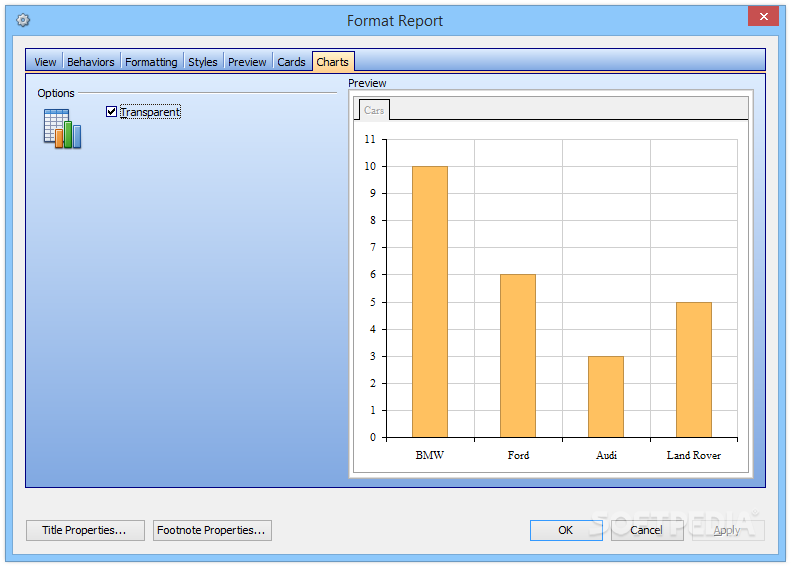791x567 pixels.
Task: Open the Behaviors tab
Action: tap(91, 62)
